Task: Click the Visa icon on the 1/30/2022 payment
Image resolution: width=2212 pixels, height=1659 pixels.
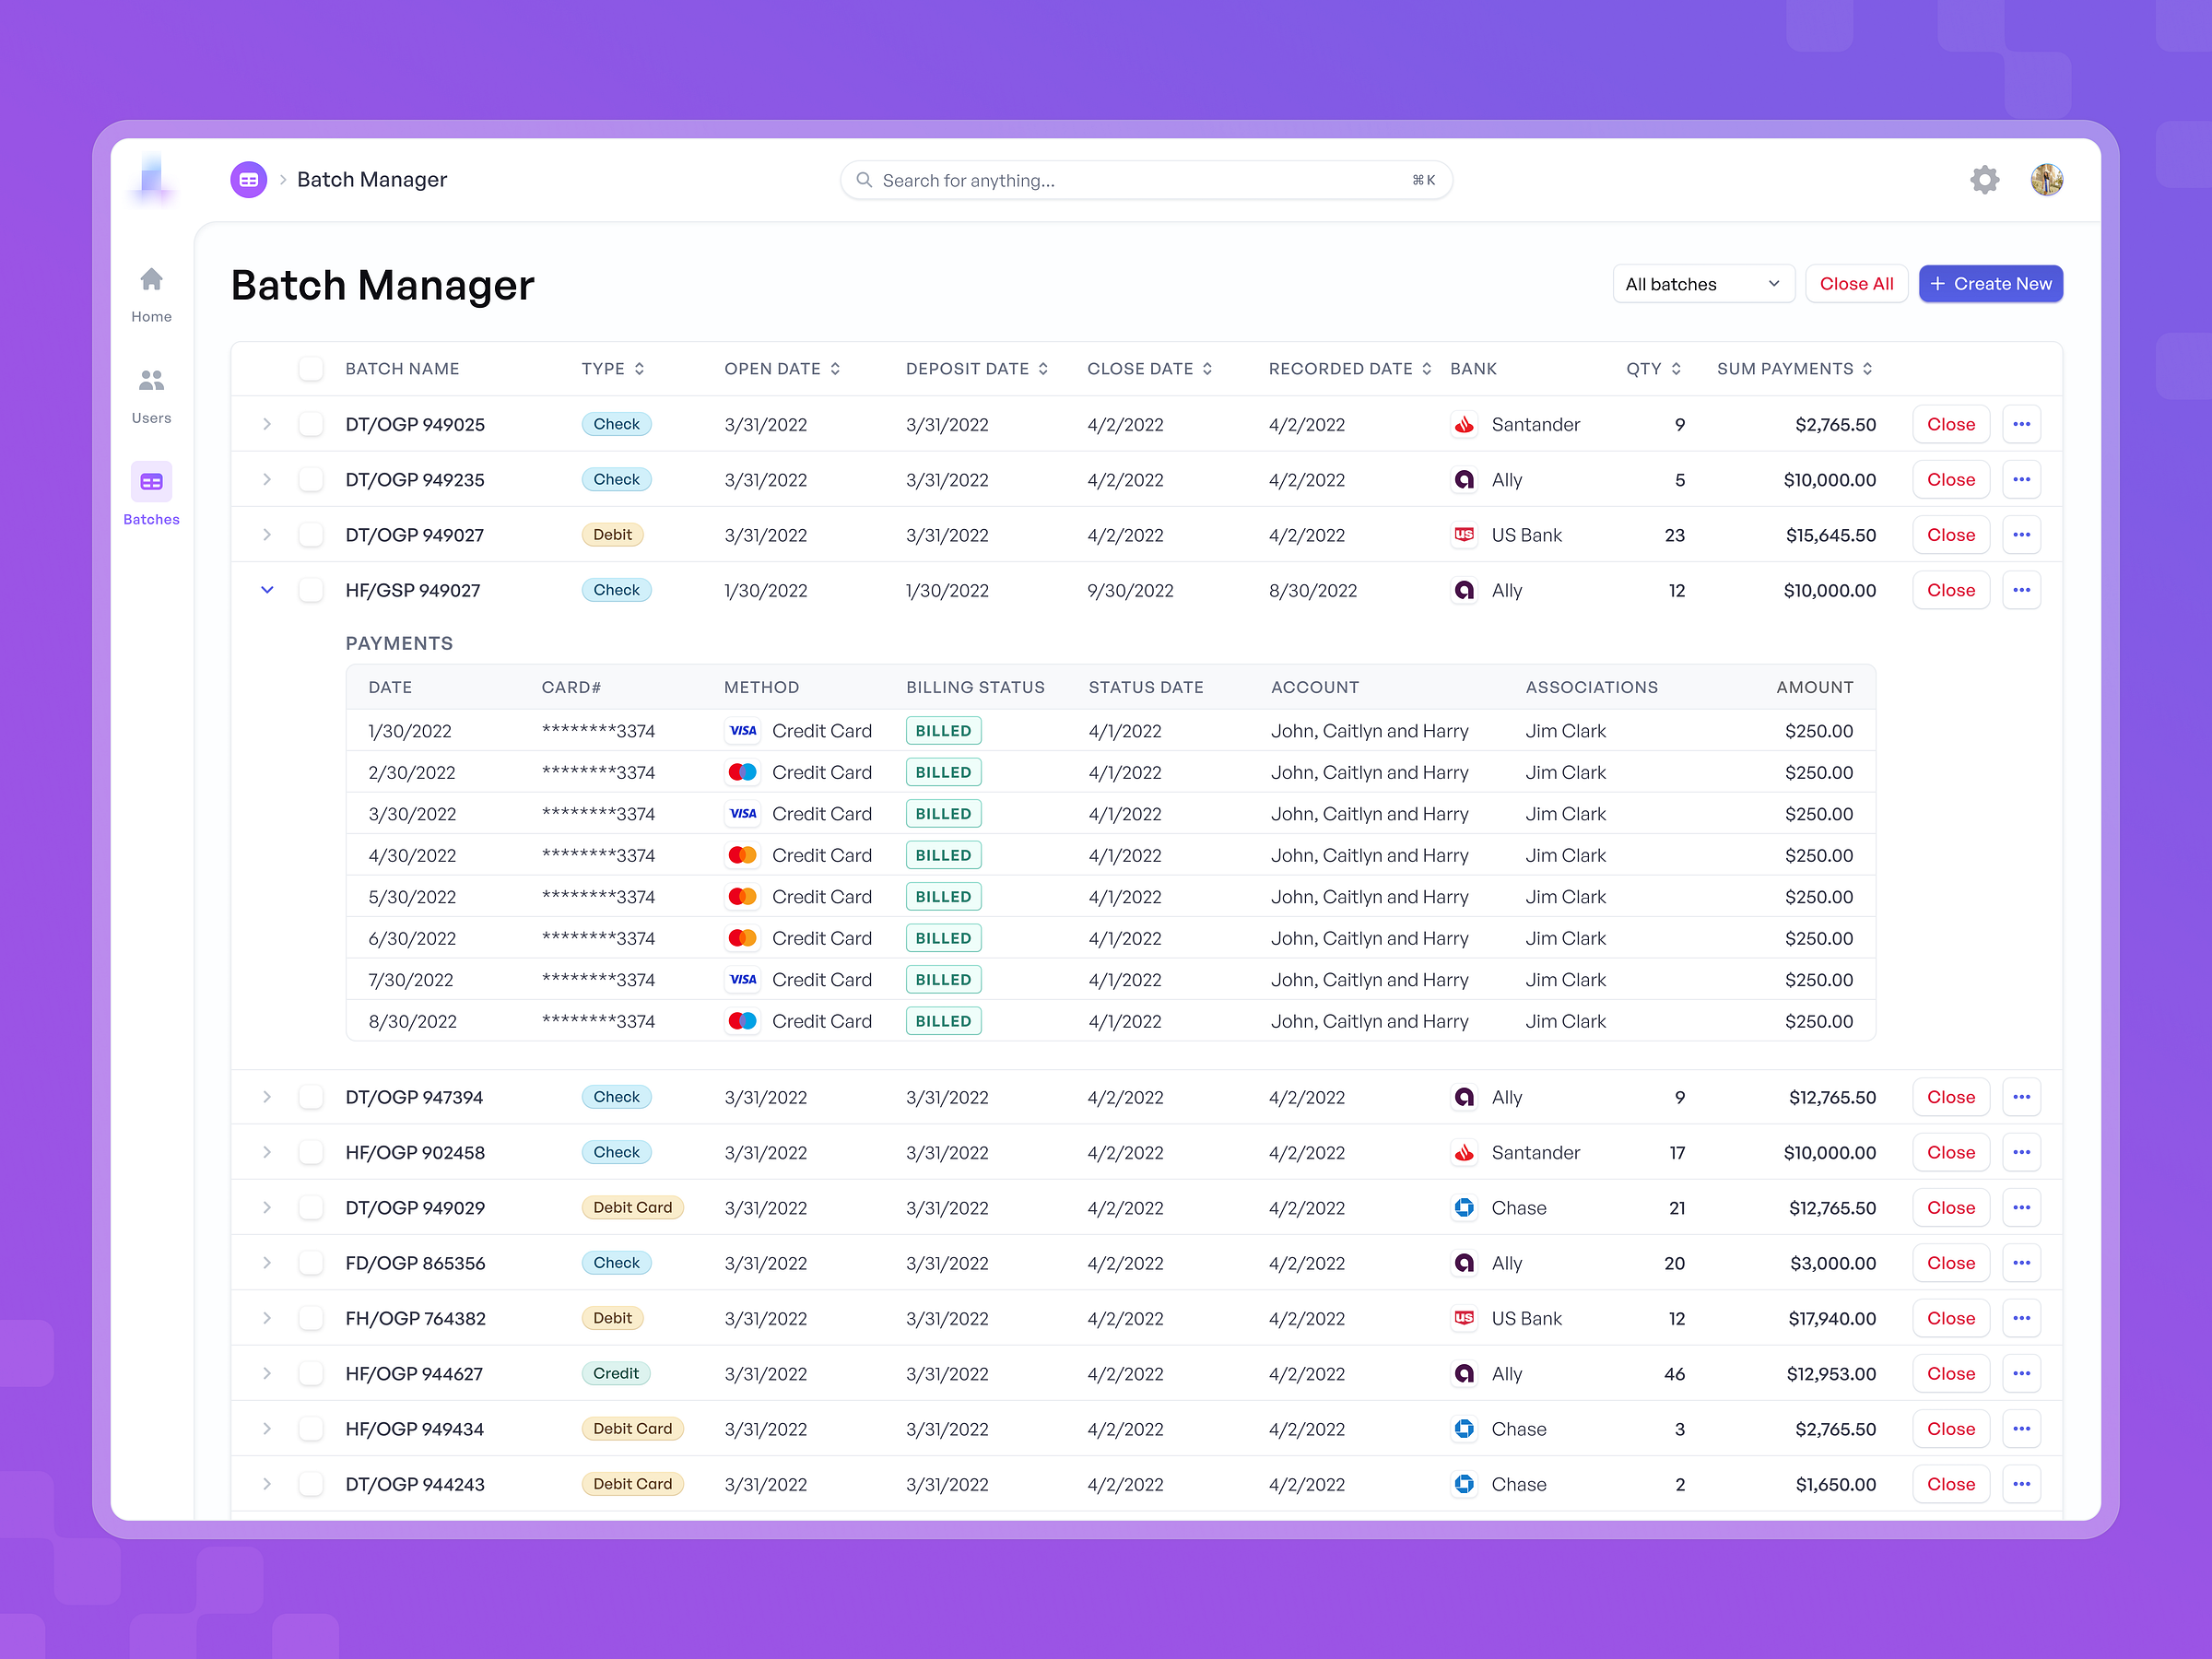Action: point(743,730)
